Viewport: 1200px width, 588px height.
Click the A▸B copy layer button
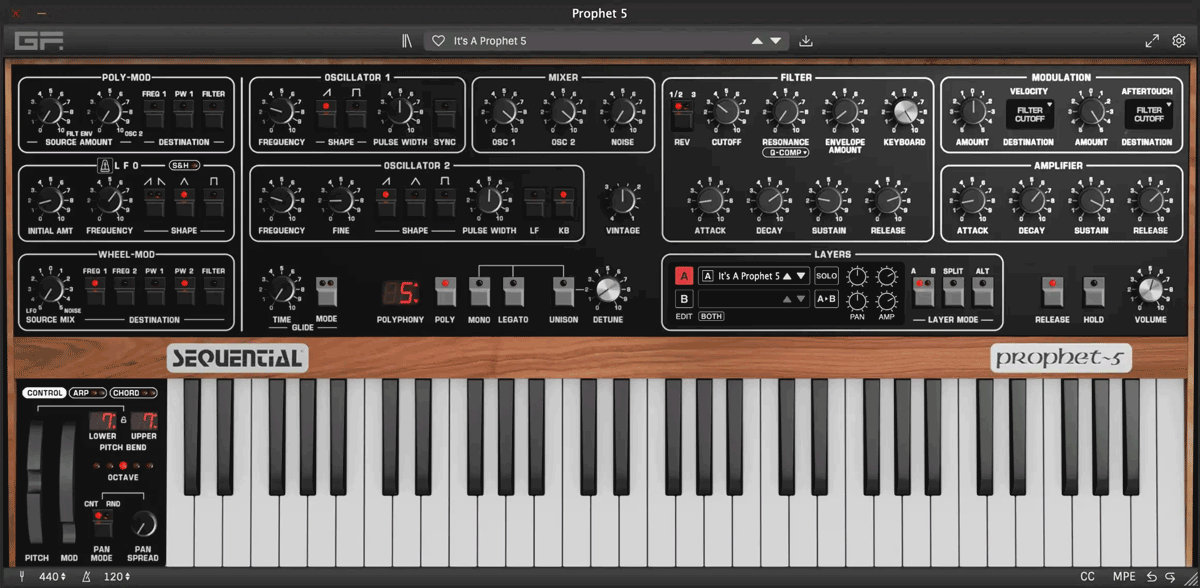826,299
